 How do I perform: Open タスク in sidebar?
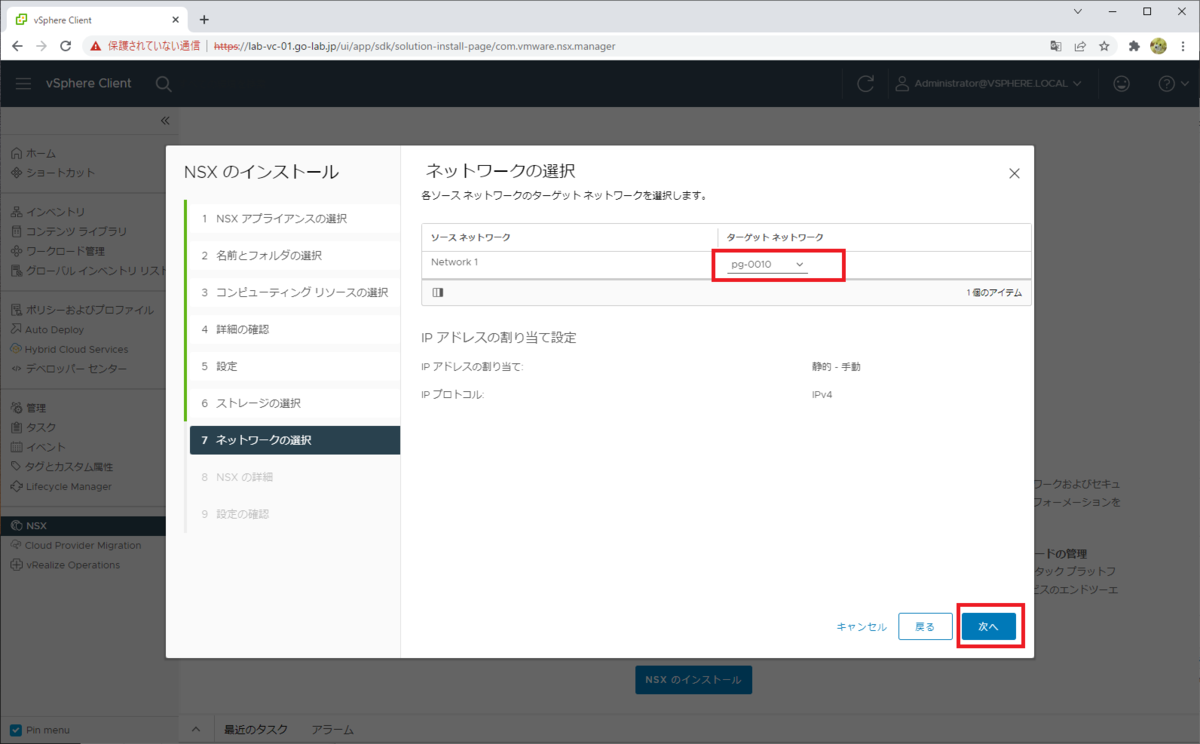click(x=33, y=427)
